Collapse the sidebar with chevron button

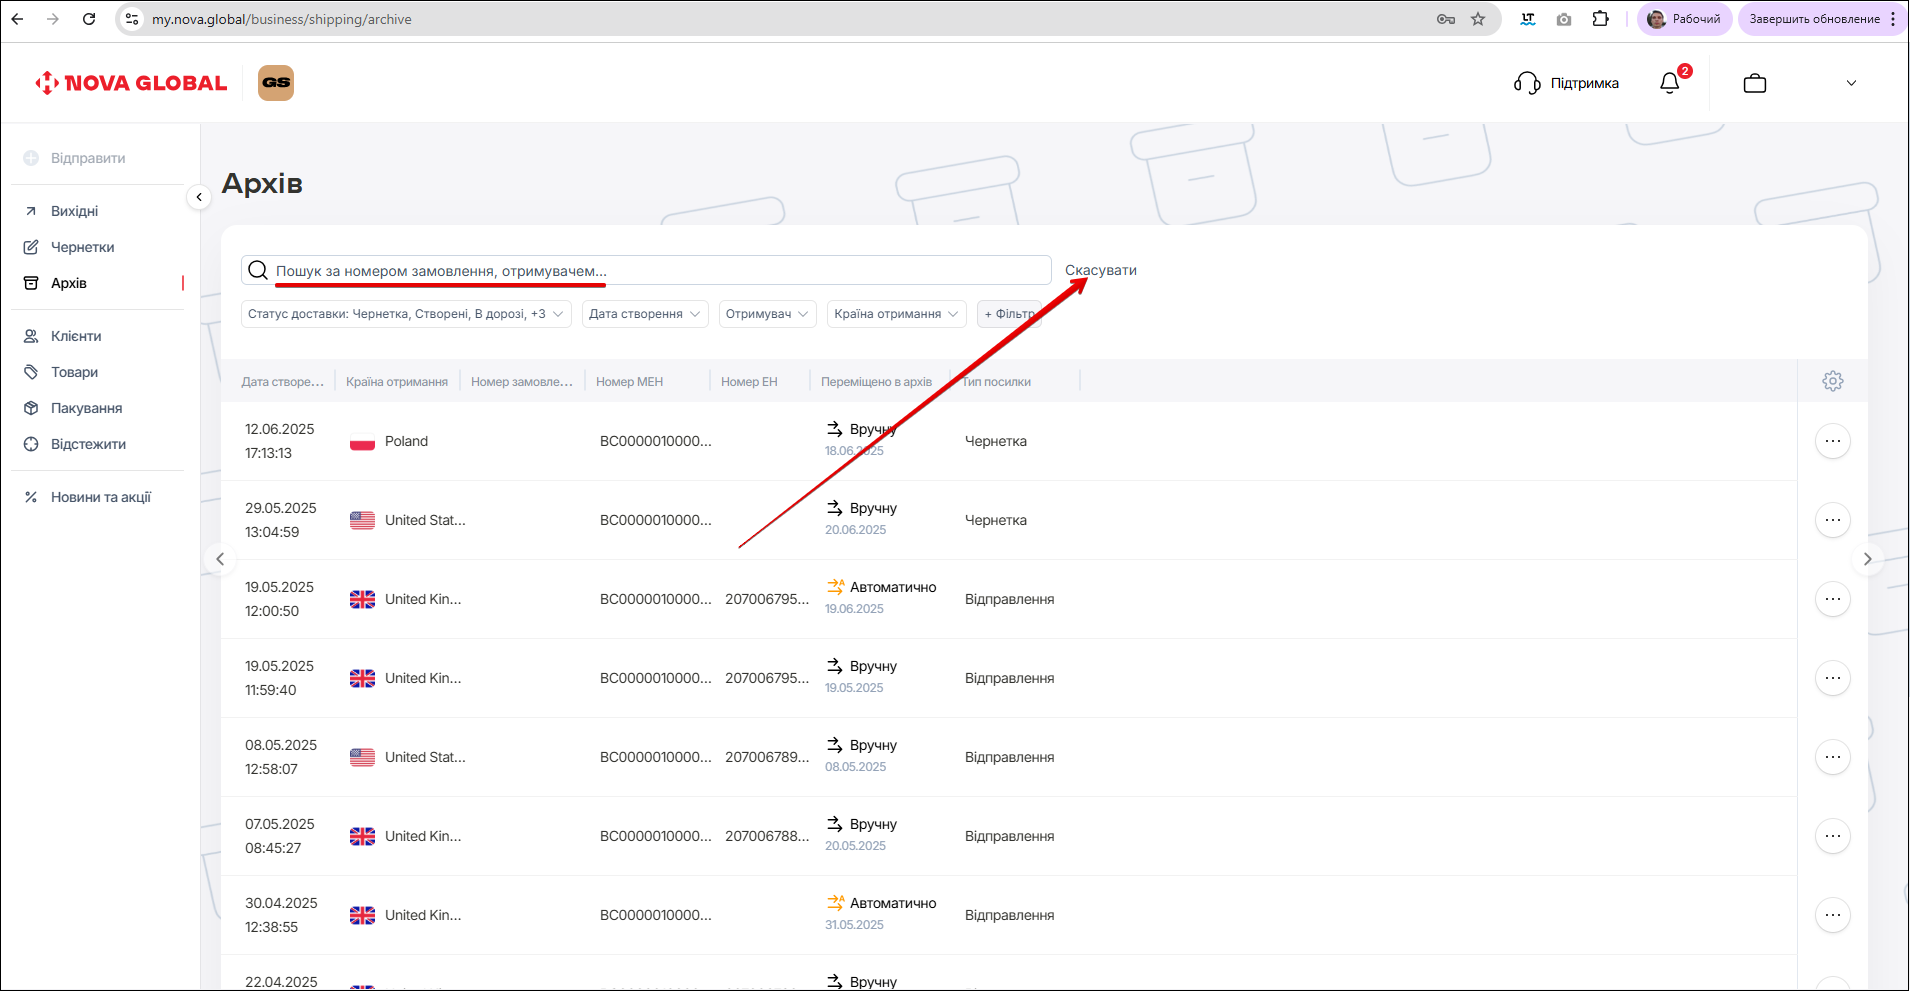coord(199,197)
